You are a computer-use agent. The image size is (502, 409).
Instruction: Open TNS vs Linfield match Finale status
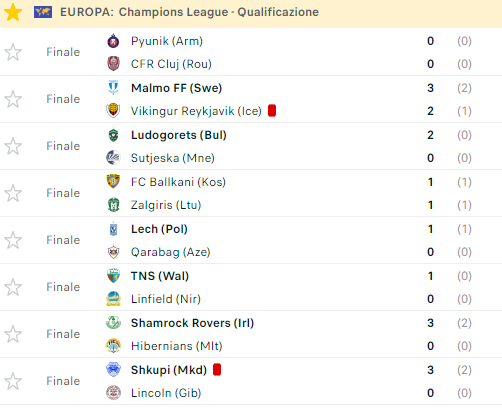click(63, 287)
